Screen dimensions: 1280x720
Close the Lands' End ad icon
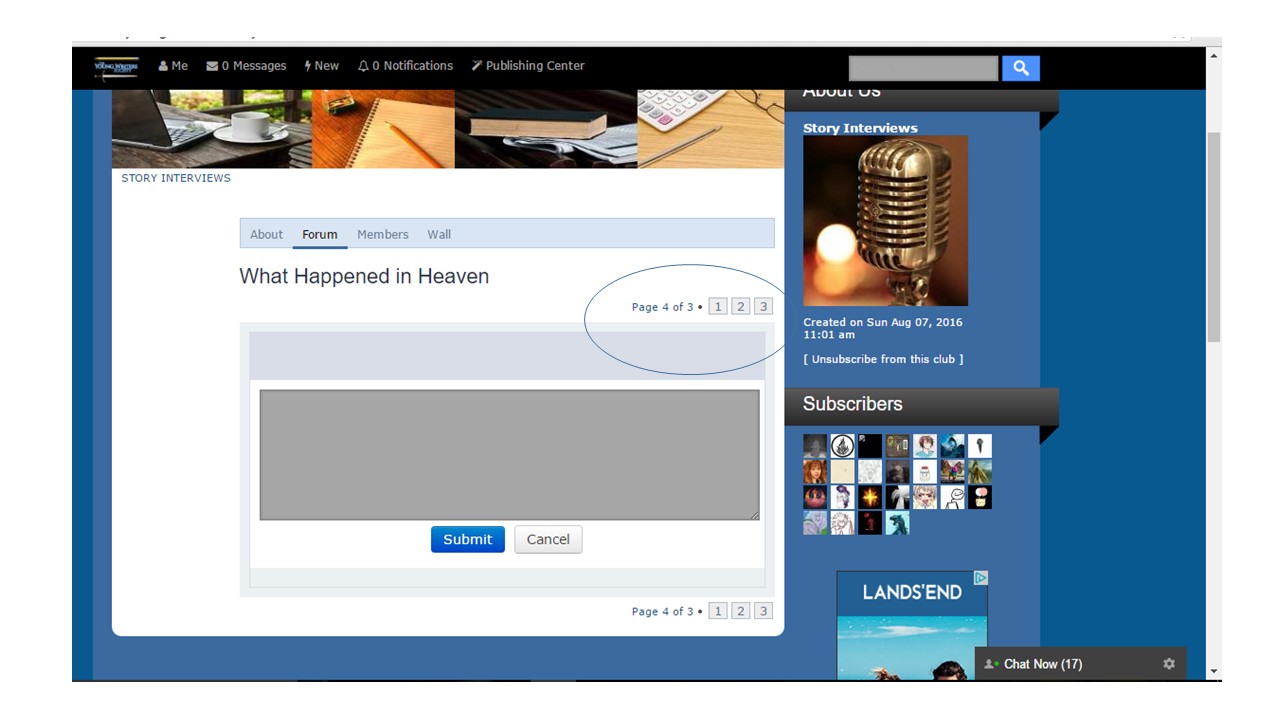[981, 578]
